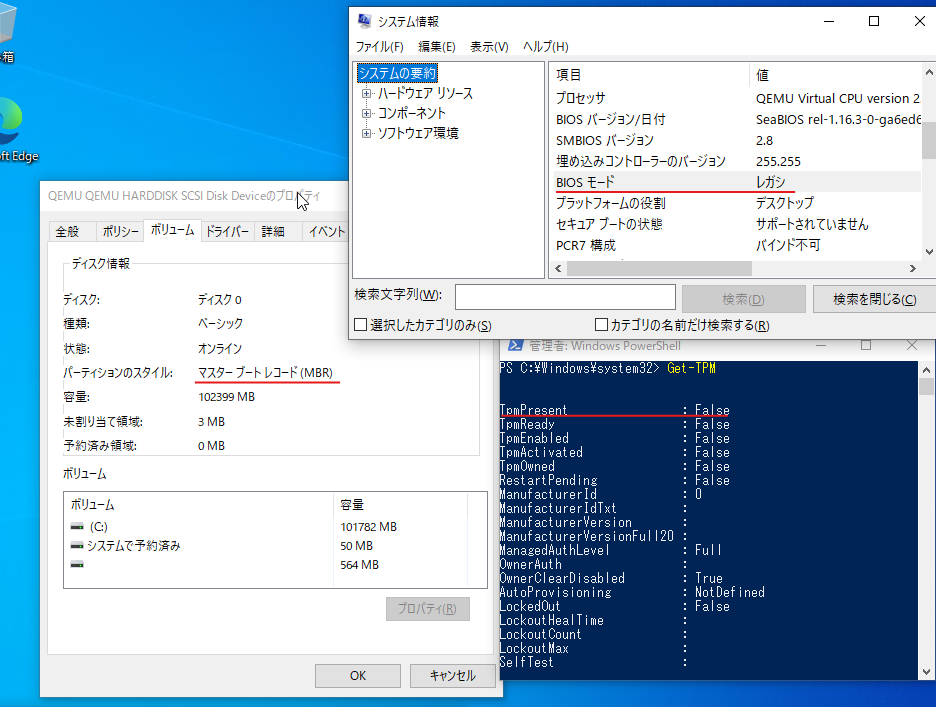Select システムの要約 in the tree
This screenshot has height=707, width=936.
(398, 73)
